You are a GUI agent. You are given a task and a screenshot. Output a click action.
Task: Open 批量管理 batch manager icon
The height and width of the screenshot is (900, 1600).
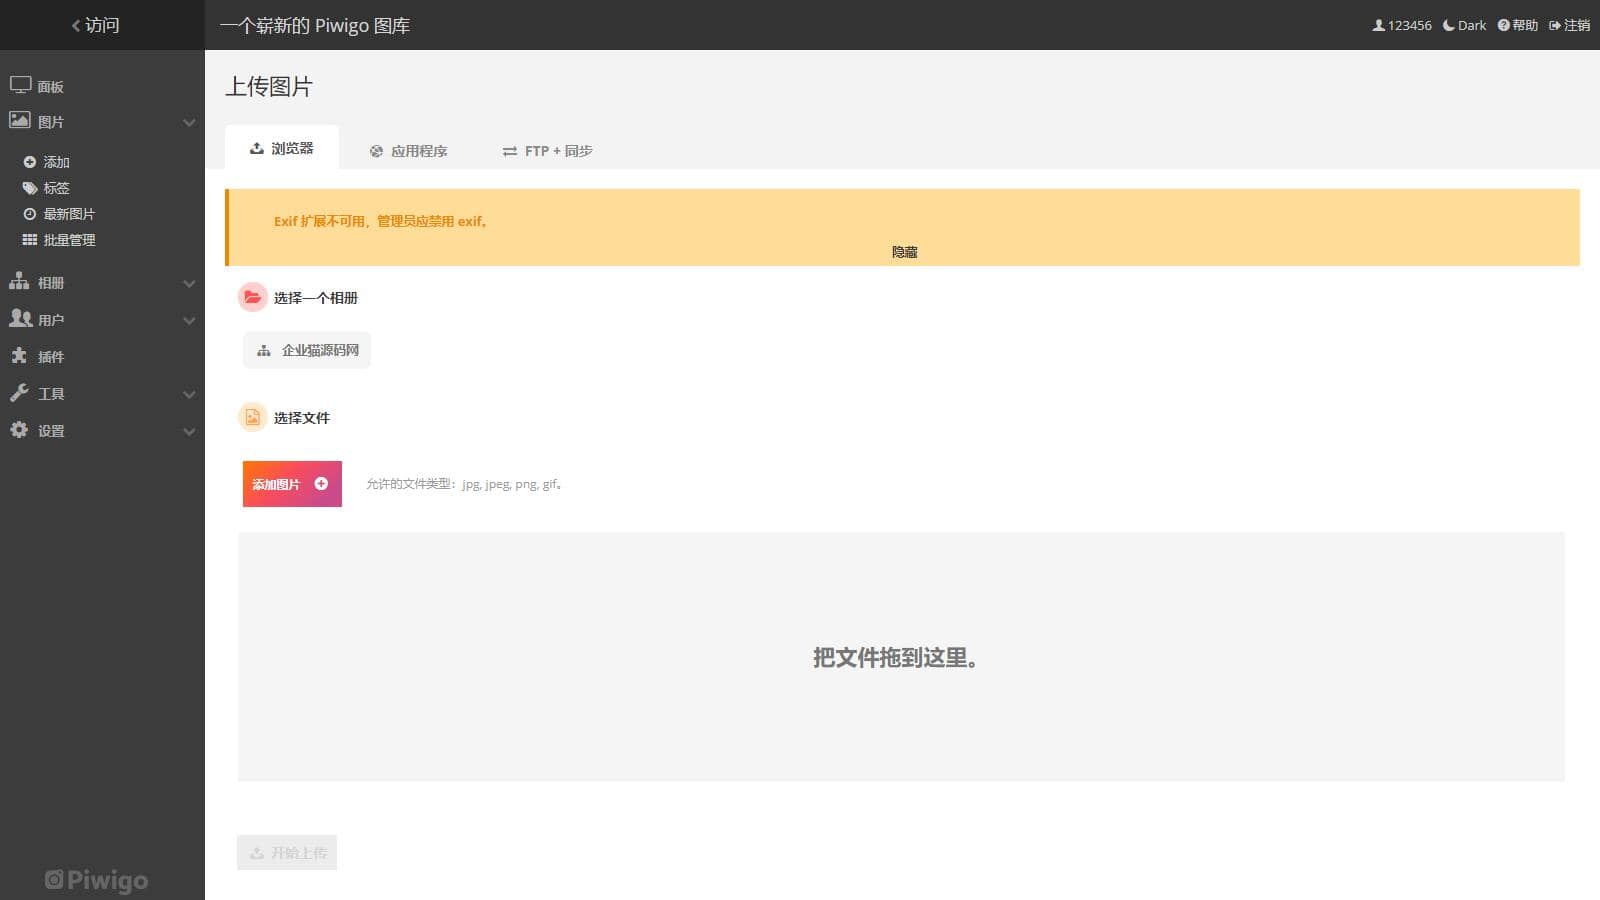28,239
